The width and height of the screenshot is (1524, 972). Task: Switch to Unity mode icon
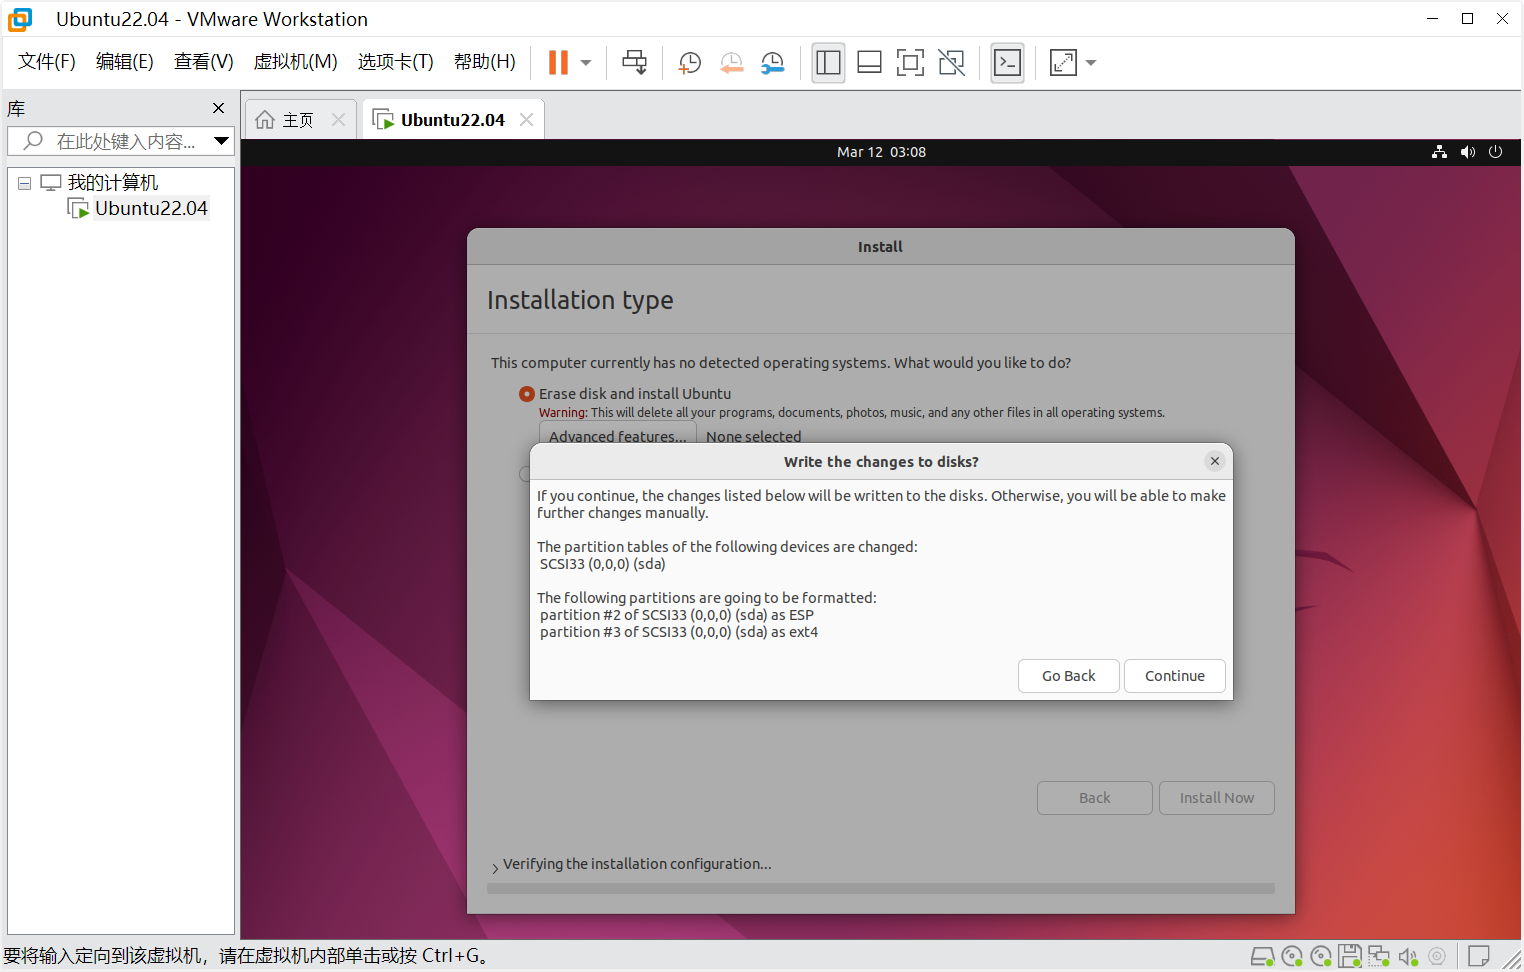952,63
